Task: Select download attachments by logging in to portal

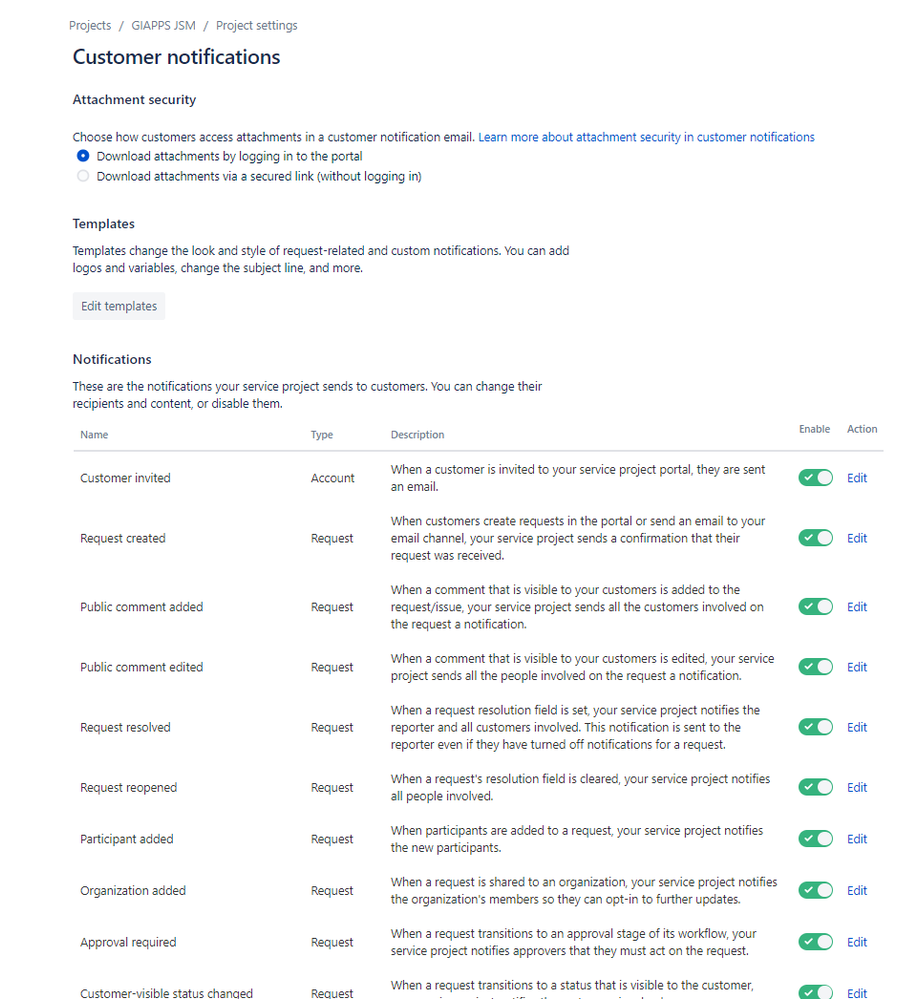Action: [x=83, y=156]
